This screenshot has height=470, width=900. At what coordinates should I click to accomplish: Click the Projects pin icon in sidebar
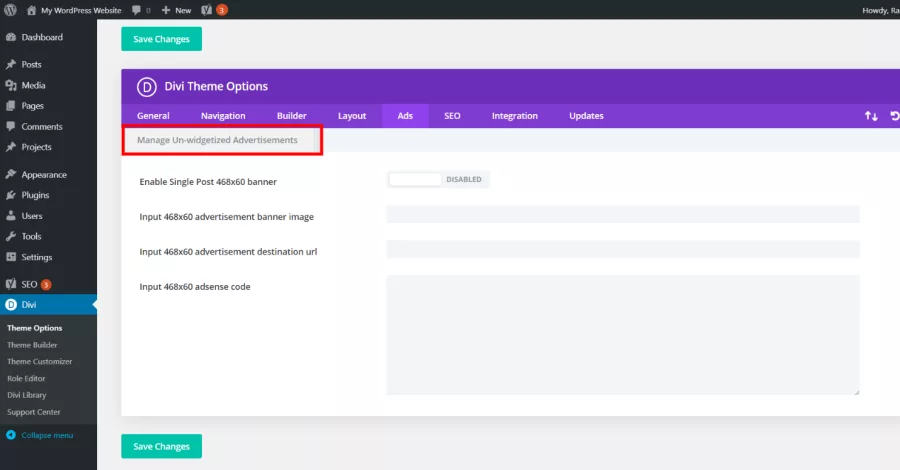pos(11,147)
